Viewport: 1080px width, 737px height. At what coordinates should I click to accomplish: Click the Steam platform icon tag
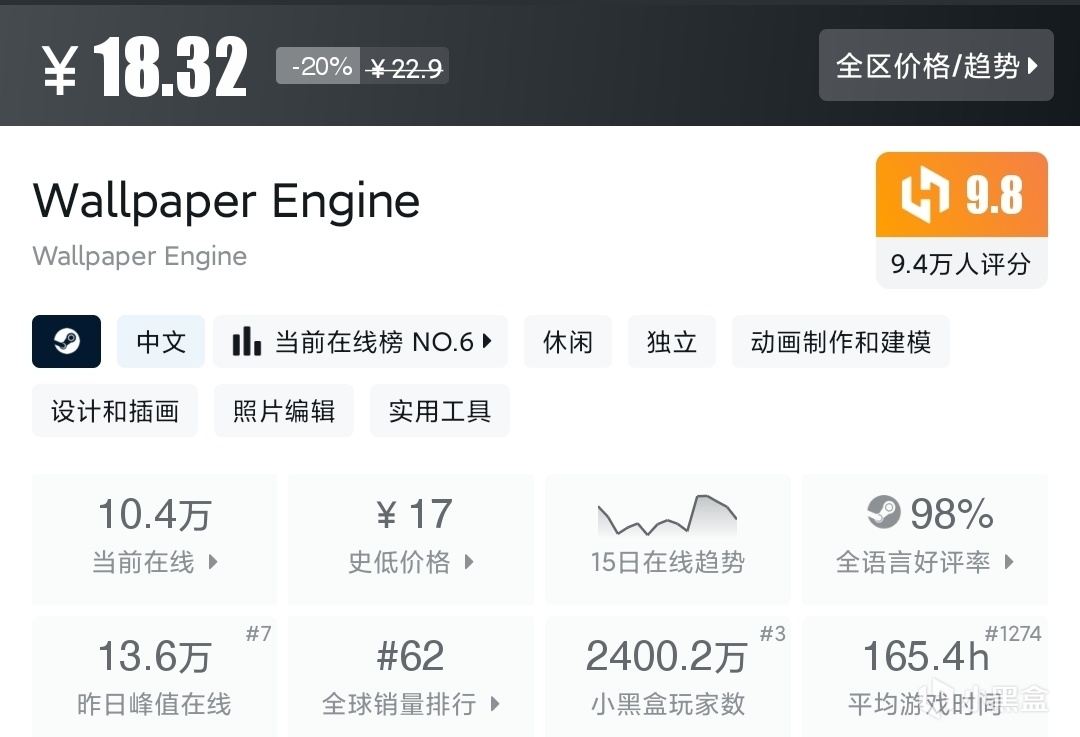coord(66,342)
